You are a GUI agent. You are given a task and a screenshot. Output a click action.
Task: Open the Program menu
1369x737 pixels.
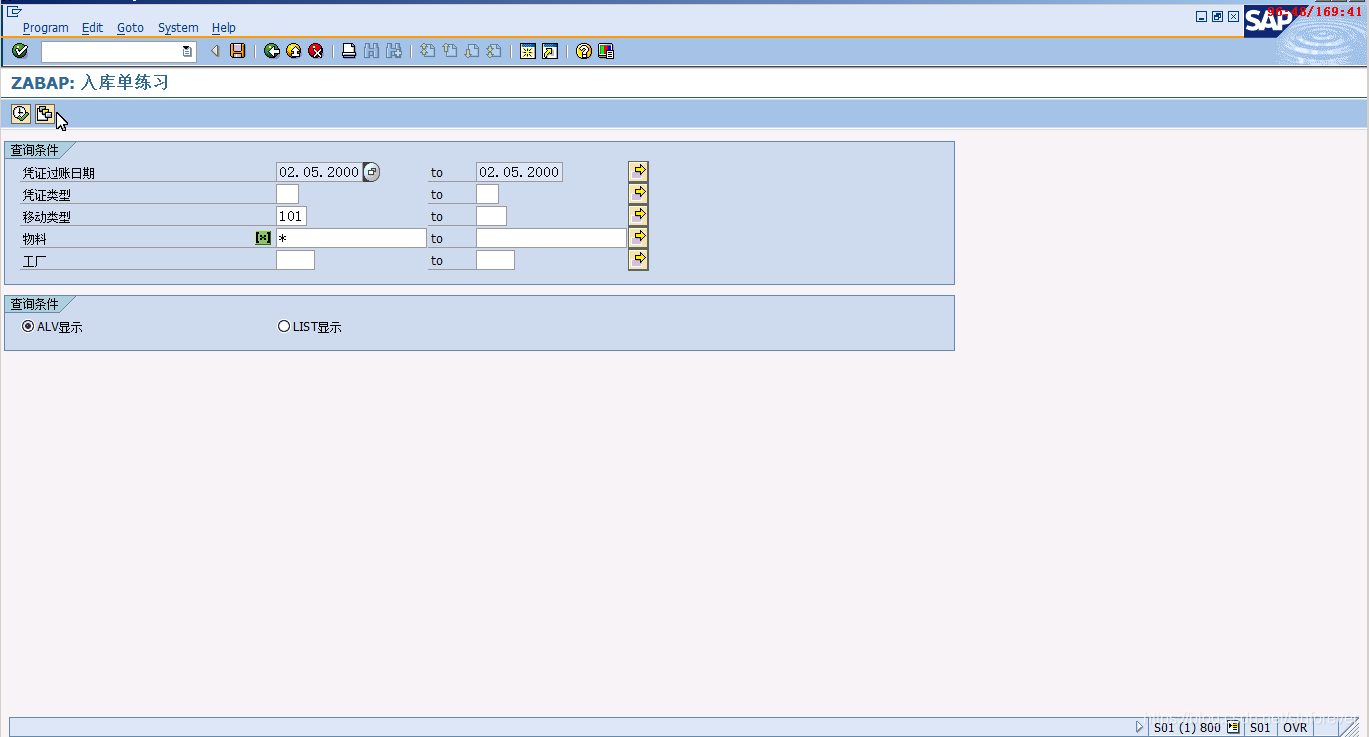click(x=46, y=28)
